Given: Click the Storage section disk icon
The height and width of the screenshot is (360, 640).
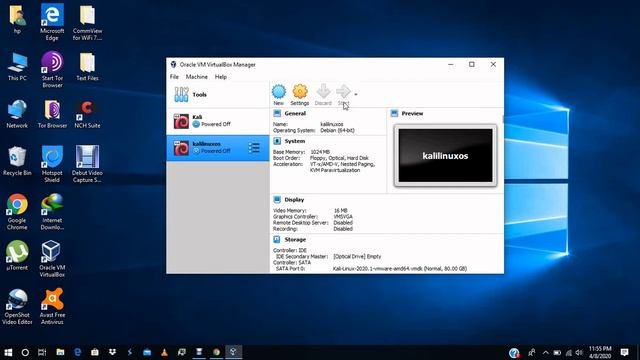Looking at the screenshot, I should pos(277,239).
